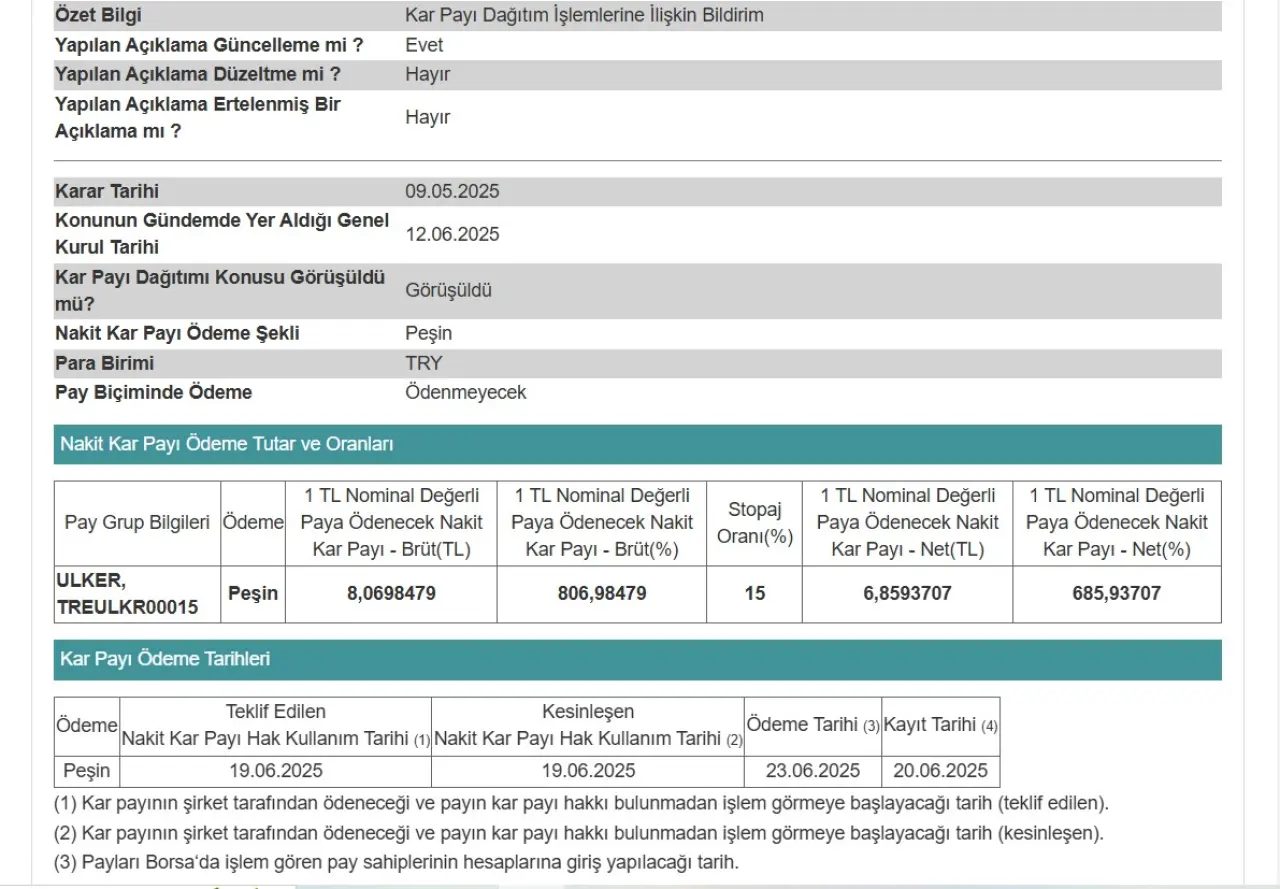Click the 'Kayıt Tarihi' column header
This screenshot has height=889, width=1280.
click(x=940, y=725)
